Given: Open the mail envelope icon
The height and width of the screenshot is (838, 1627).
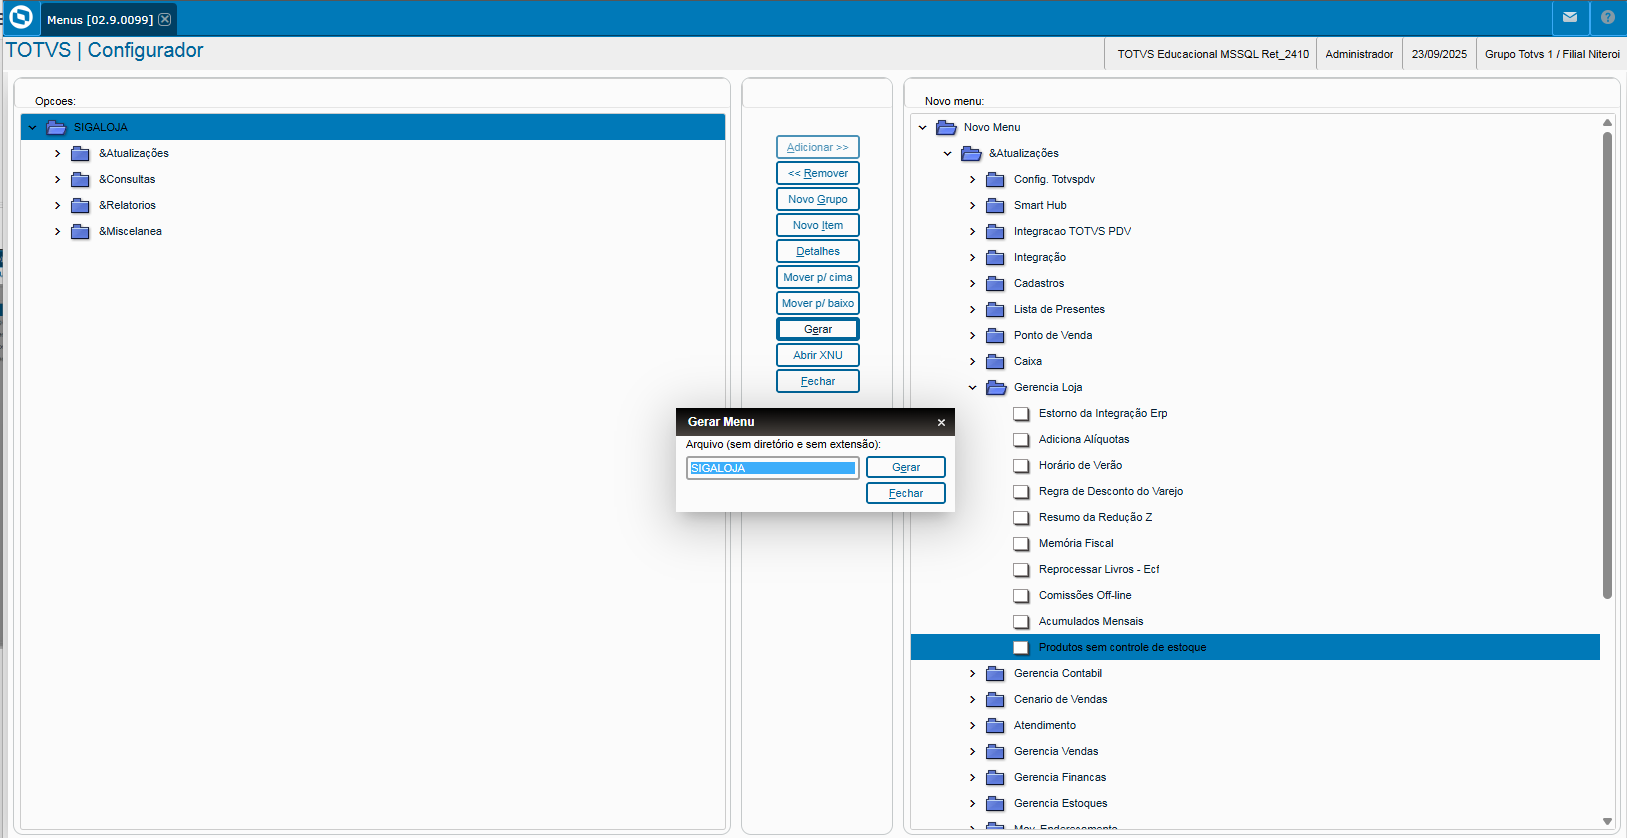Looking at the screenshot, I should (1570, 17).
